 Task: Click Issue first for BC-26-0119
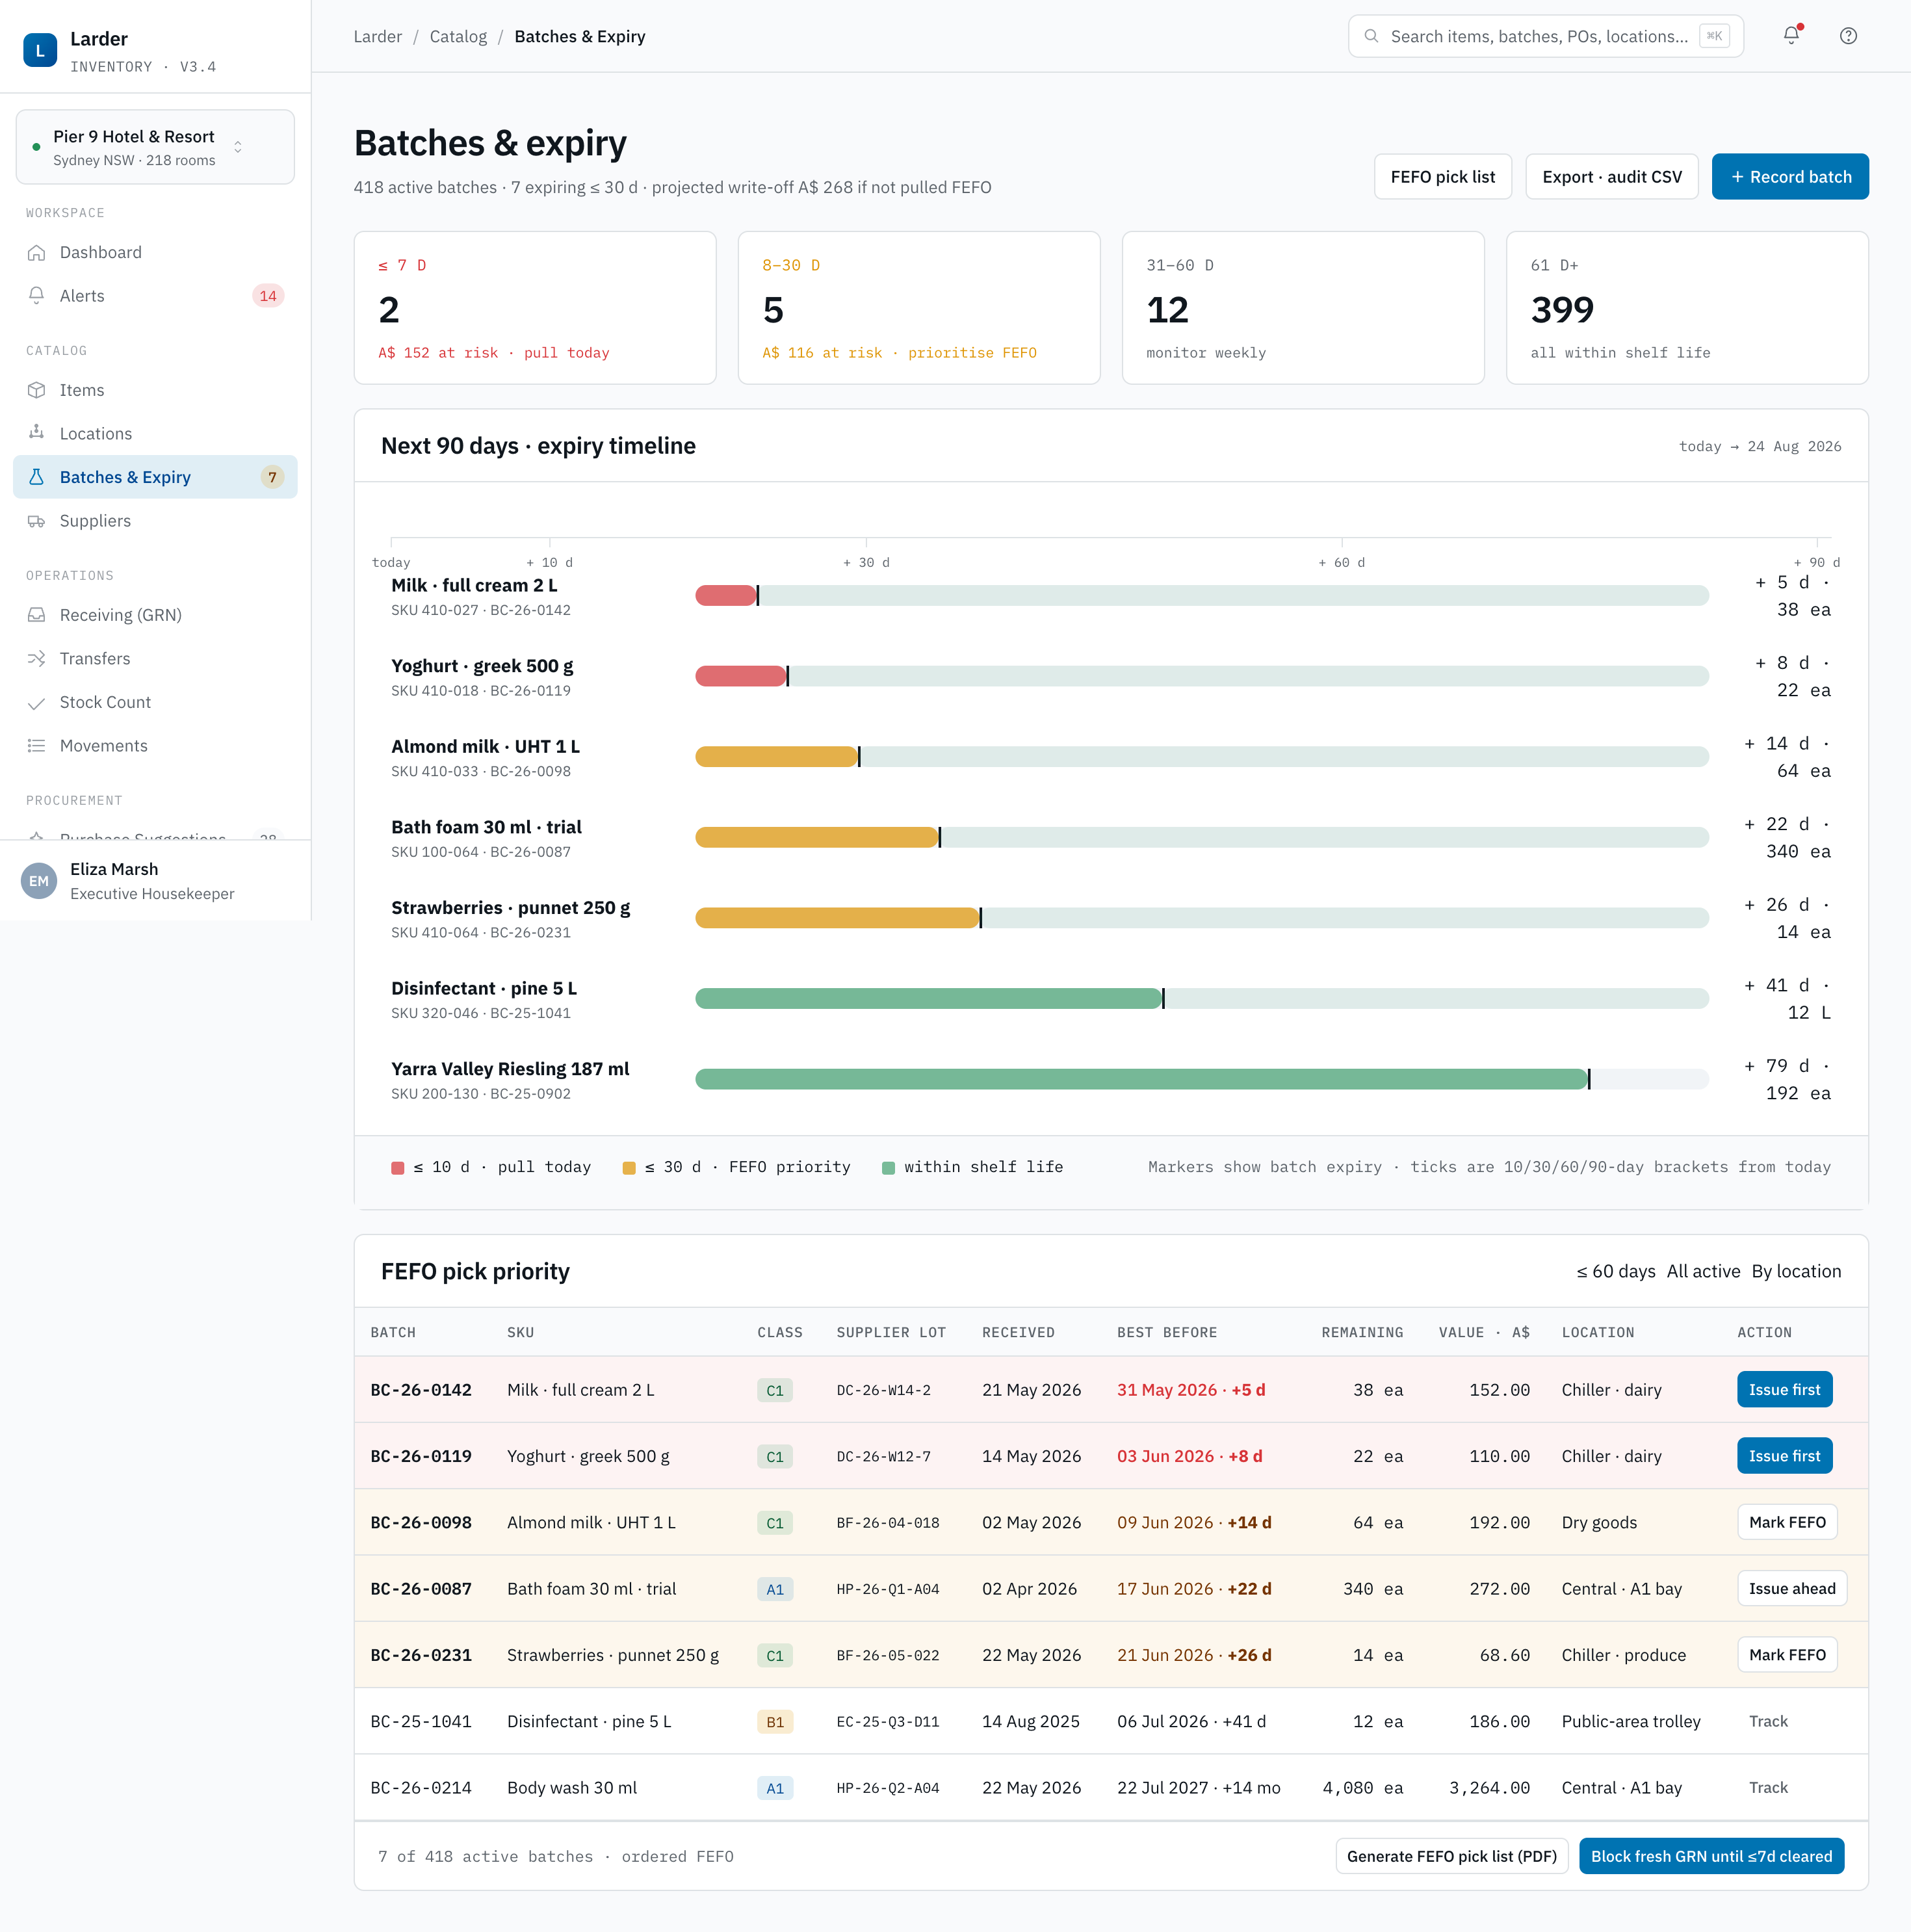1784,1456
